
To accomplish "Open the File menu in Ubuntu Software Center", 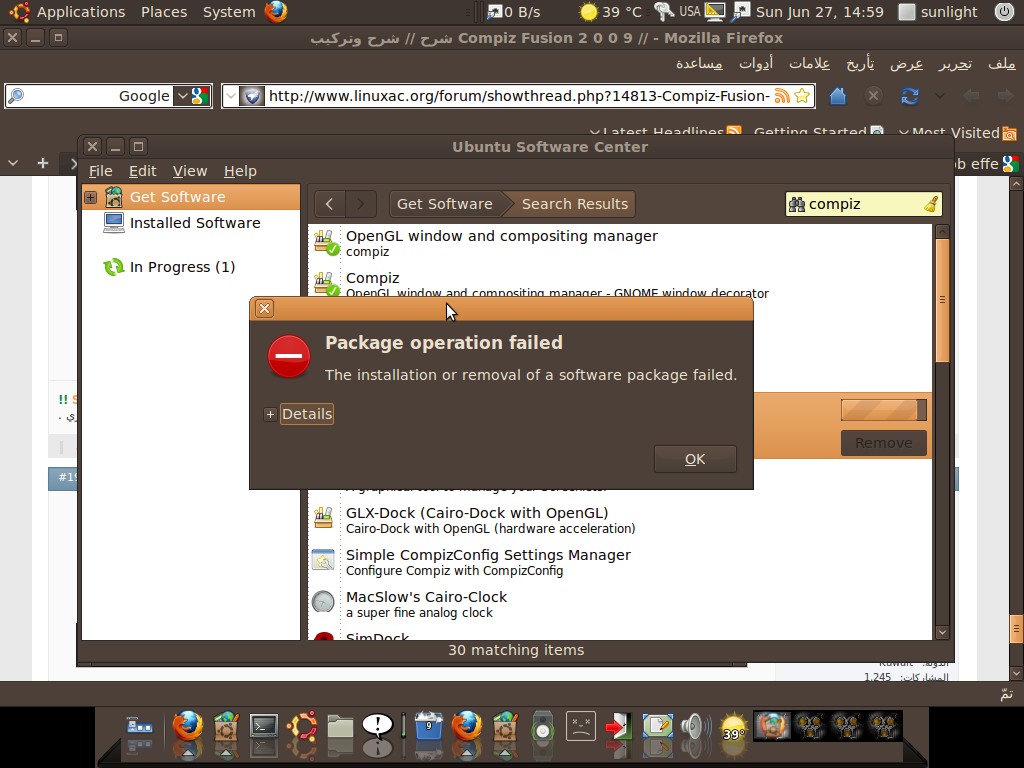I will click(101, 171).
